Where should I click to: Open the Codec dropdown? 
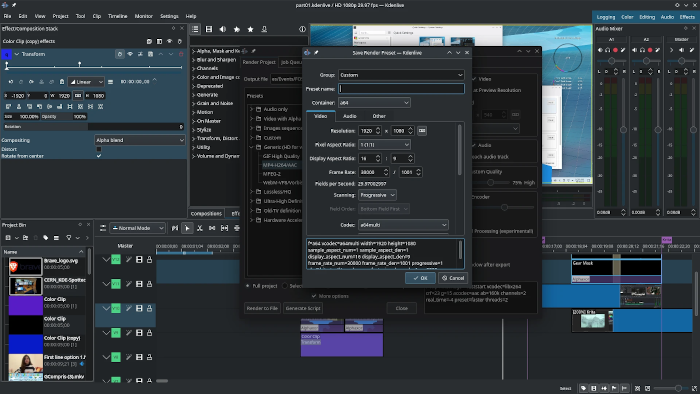point(403,225)
